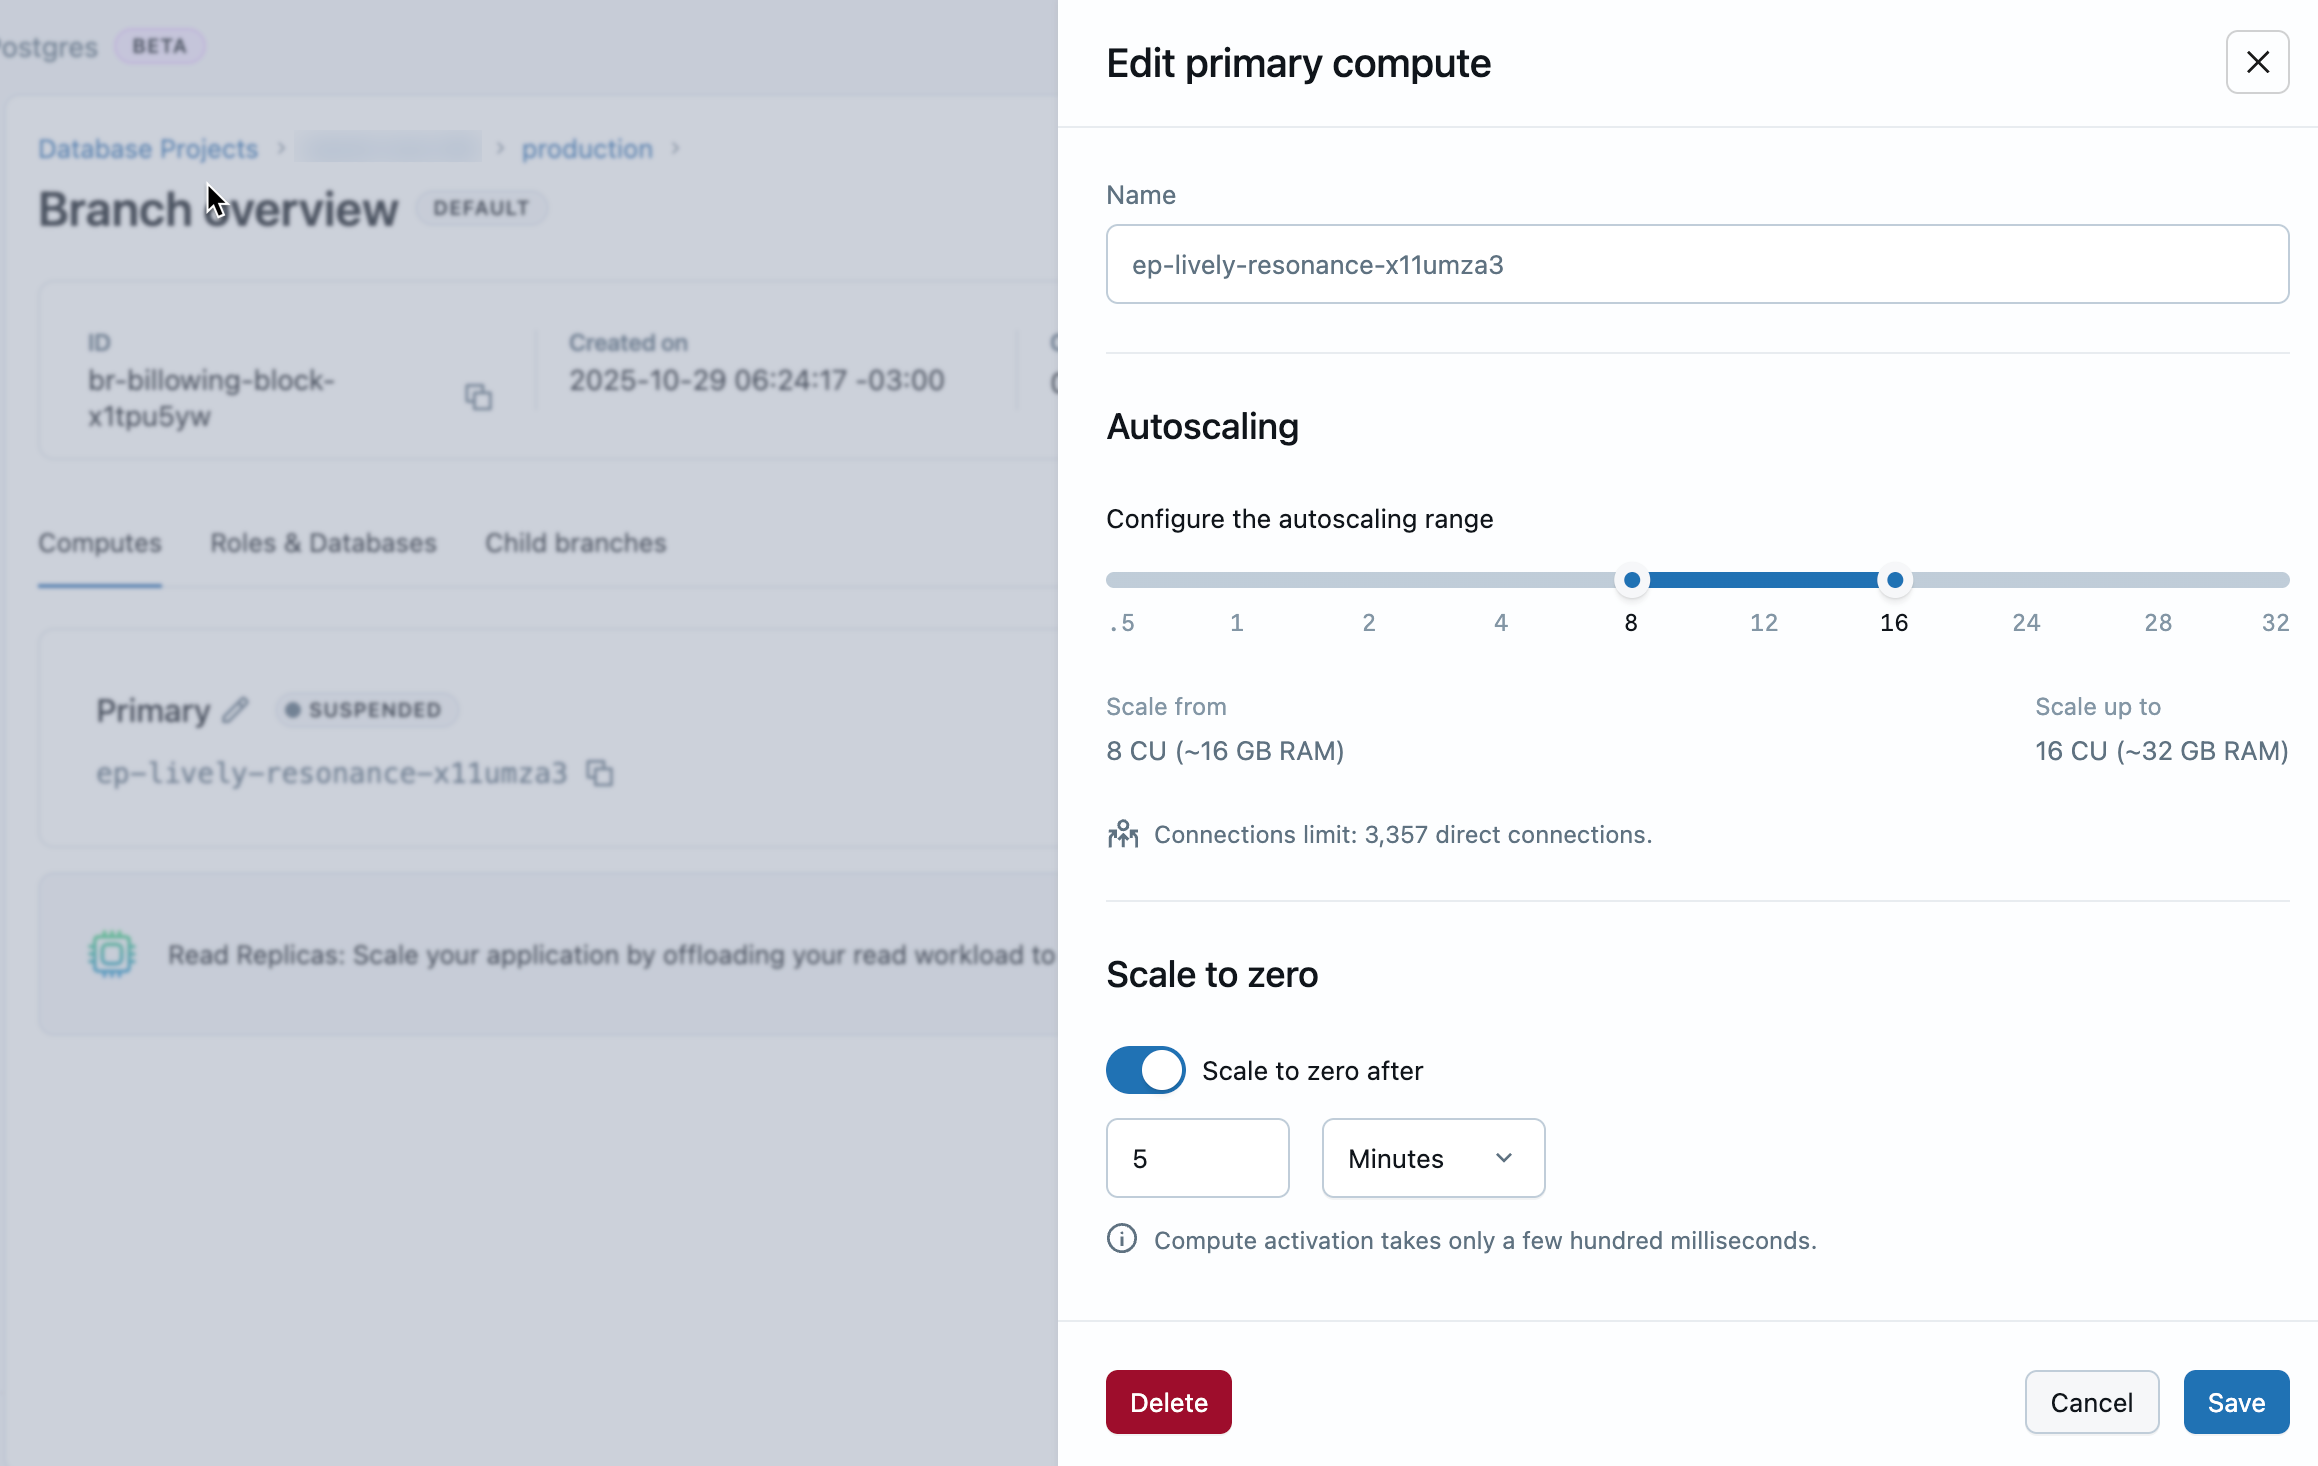This screenshot has height=1466, width=2318.
Task: Open the Child branches tab
Action: (575, 543)
